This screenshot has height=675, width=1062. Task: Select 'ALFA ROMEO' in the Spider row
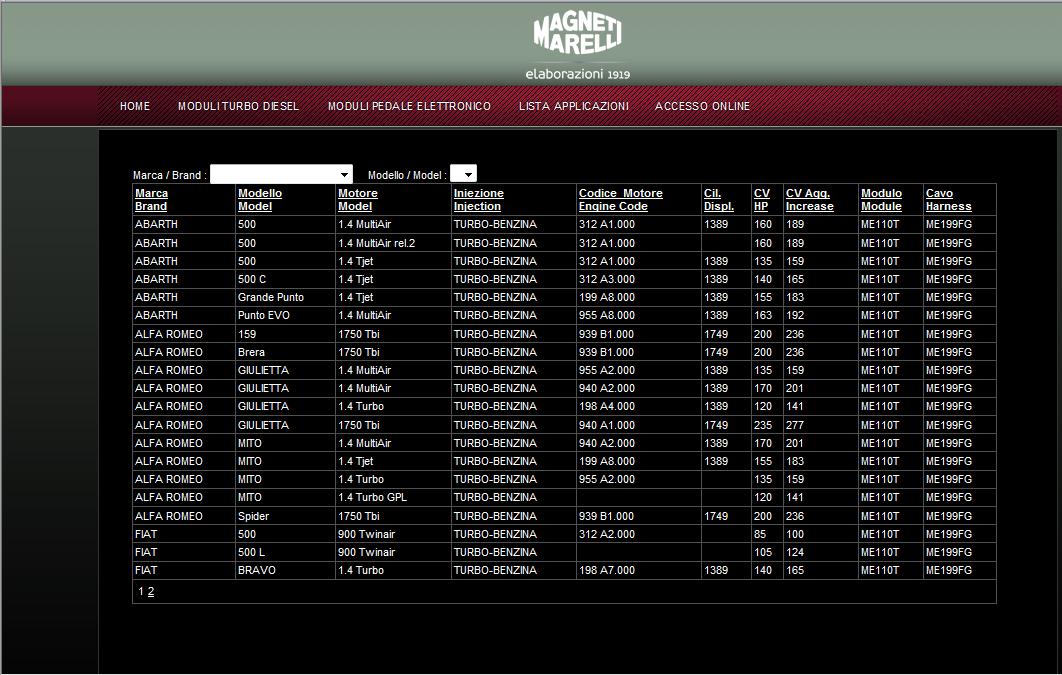point(169,517)
